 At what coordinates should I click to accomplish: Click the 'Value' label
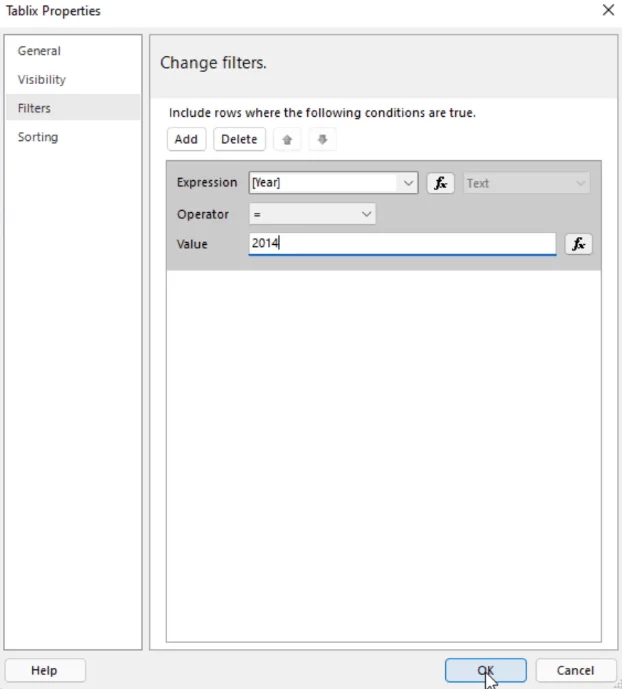click(x=192, y=244)
